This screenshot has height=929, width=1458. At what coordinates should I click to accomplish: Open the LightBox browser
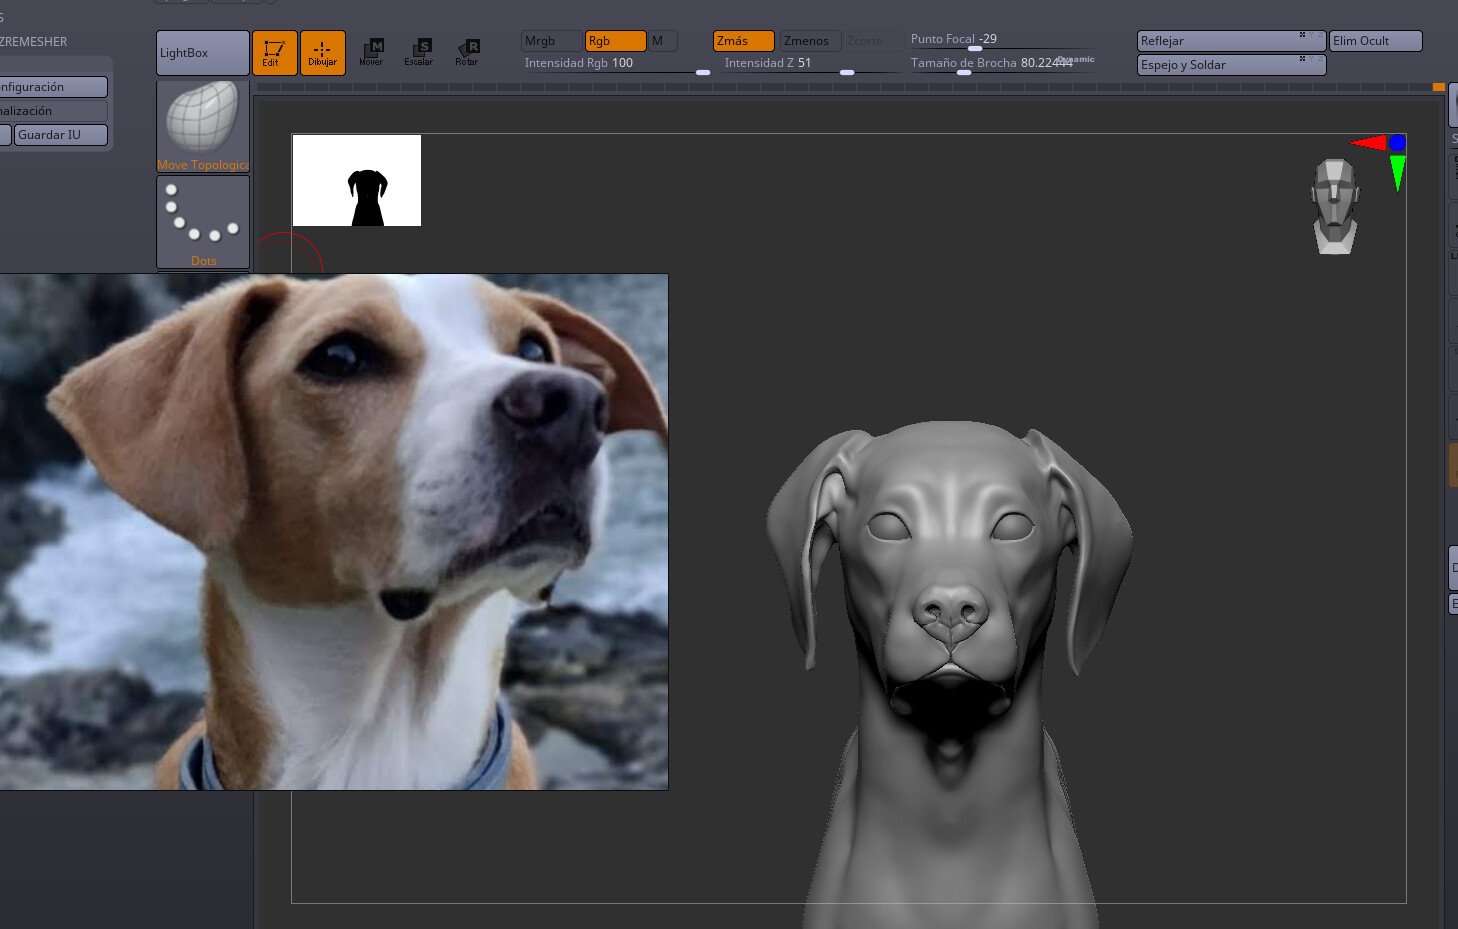(203, 53)
